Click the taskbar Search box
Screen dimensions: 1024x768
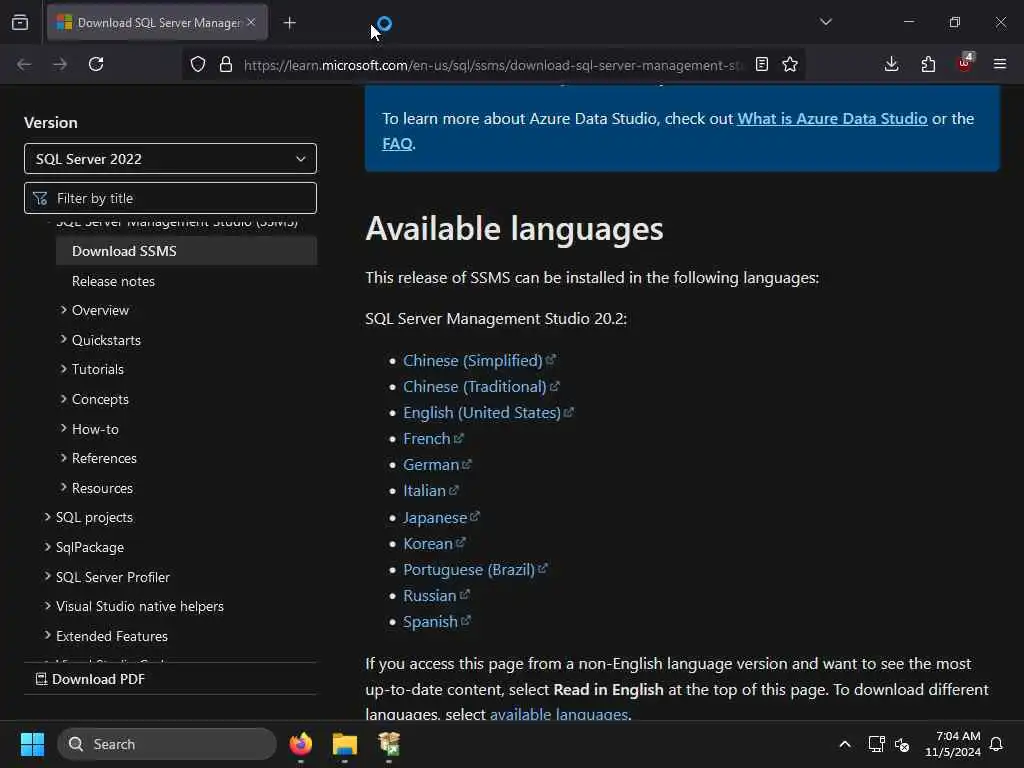pyautogui.click(x=167, y=744)
